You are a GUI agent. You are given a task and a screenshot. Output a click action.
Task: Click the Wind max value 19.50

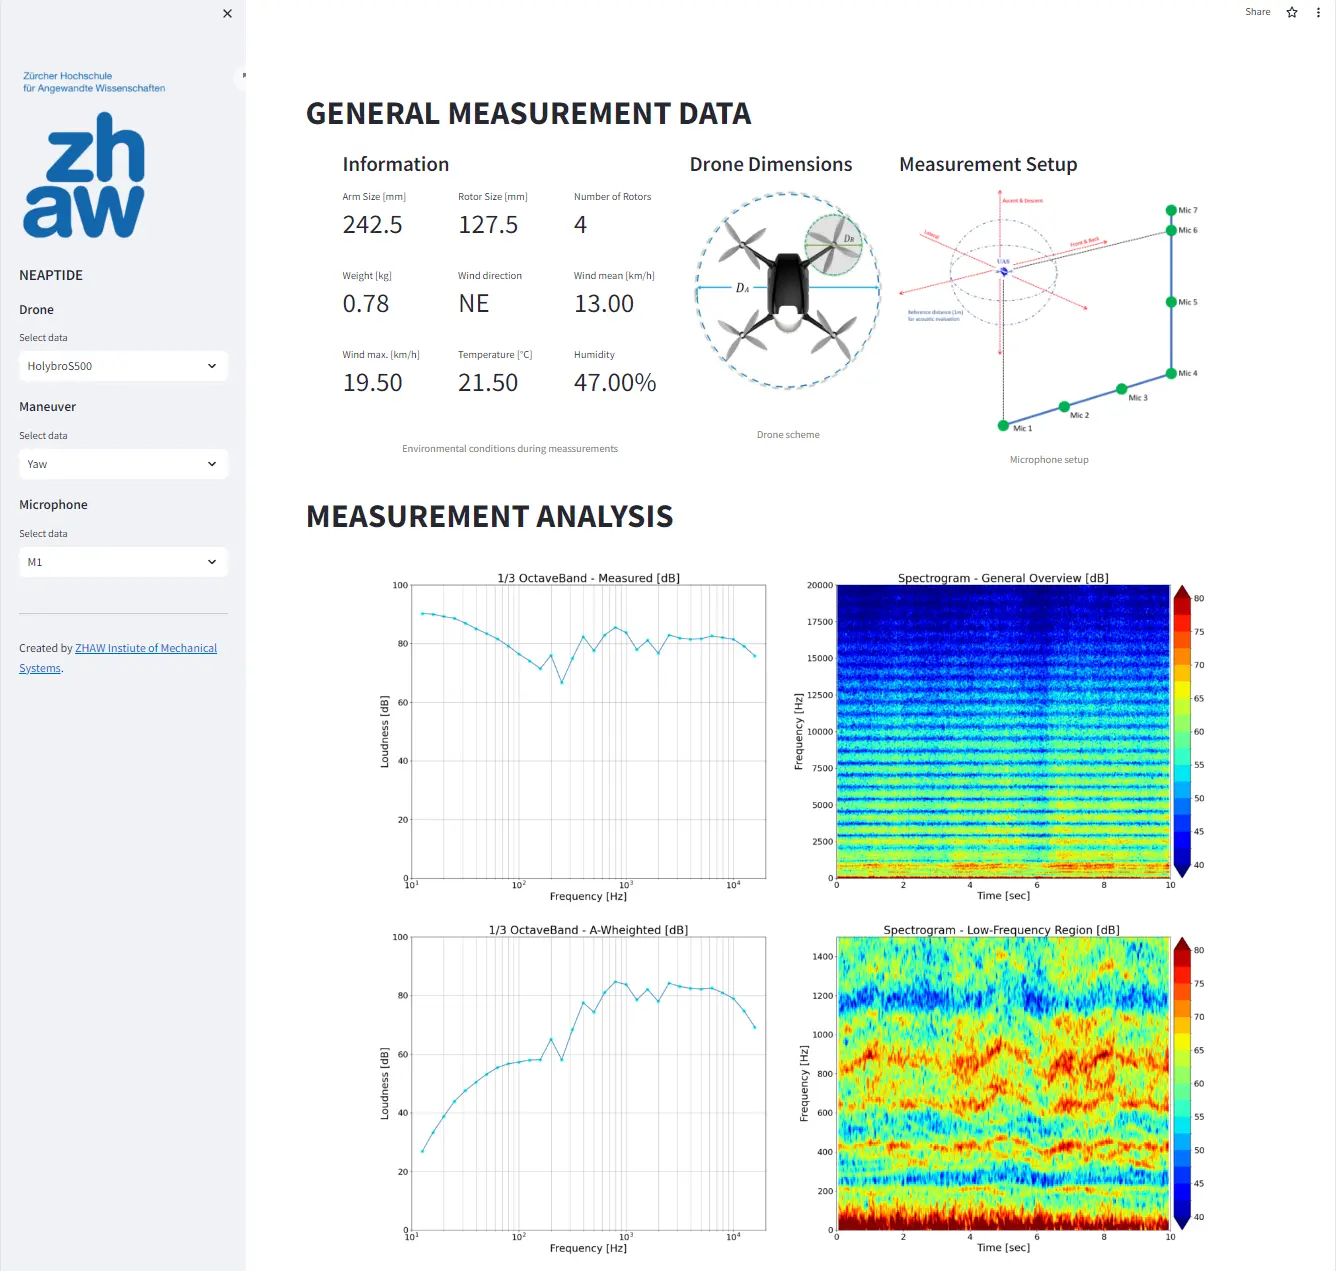(372, 383)
